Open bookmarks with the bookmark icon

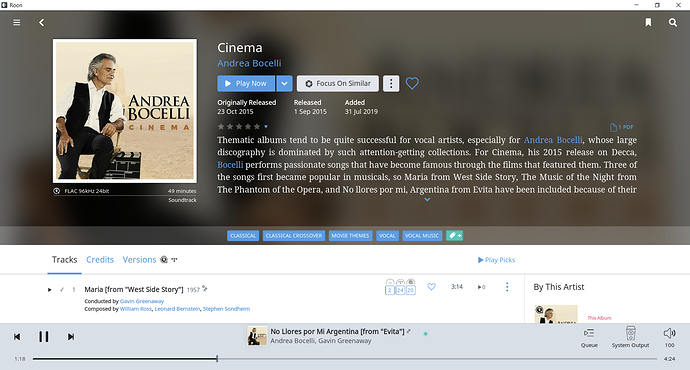(x=648, y=22)
